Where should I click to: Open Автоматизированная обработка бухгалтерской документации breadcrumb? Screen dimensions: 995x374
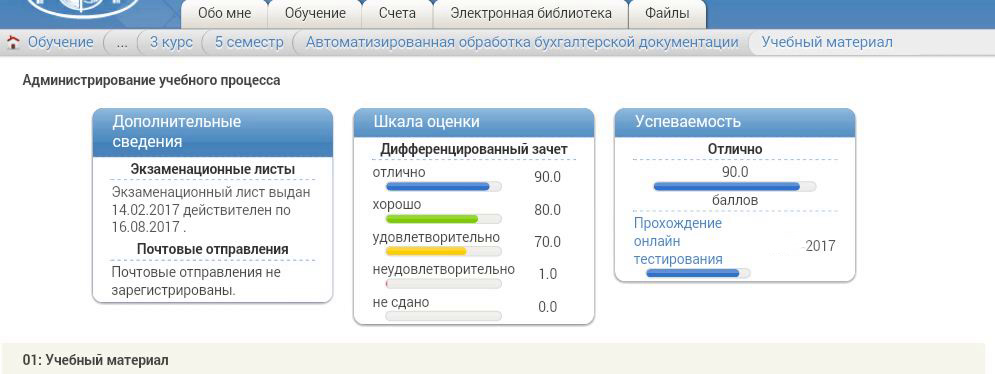pos(522,43)
